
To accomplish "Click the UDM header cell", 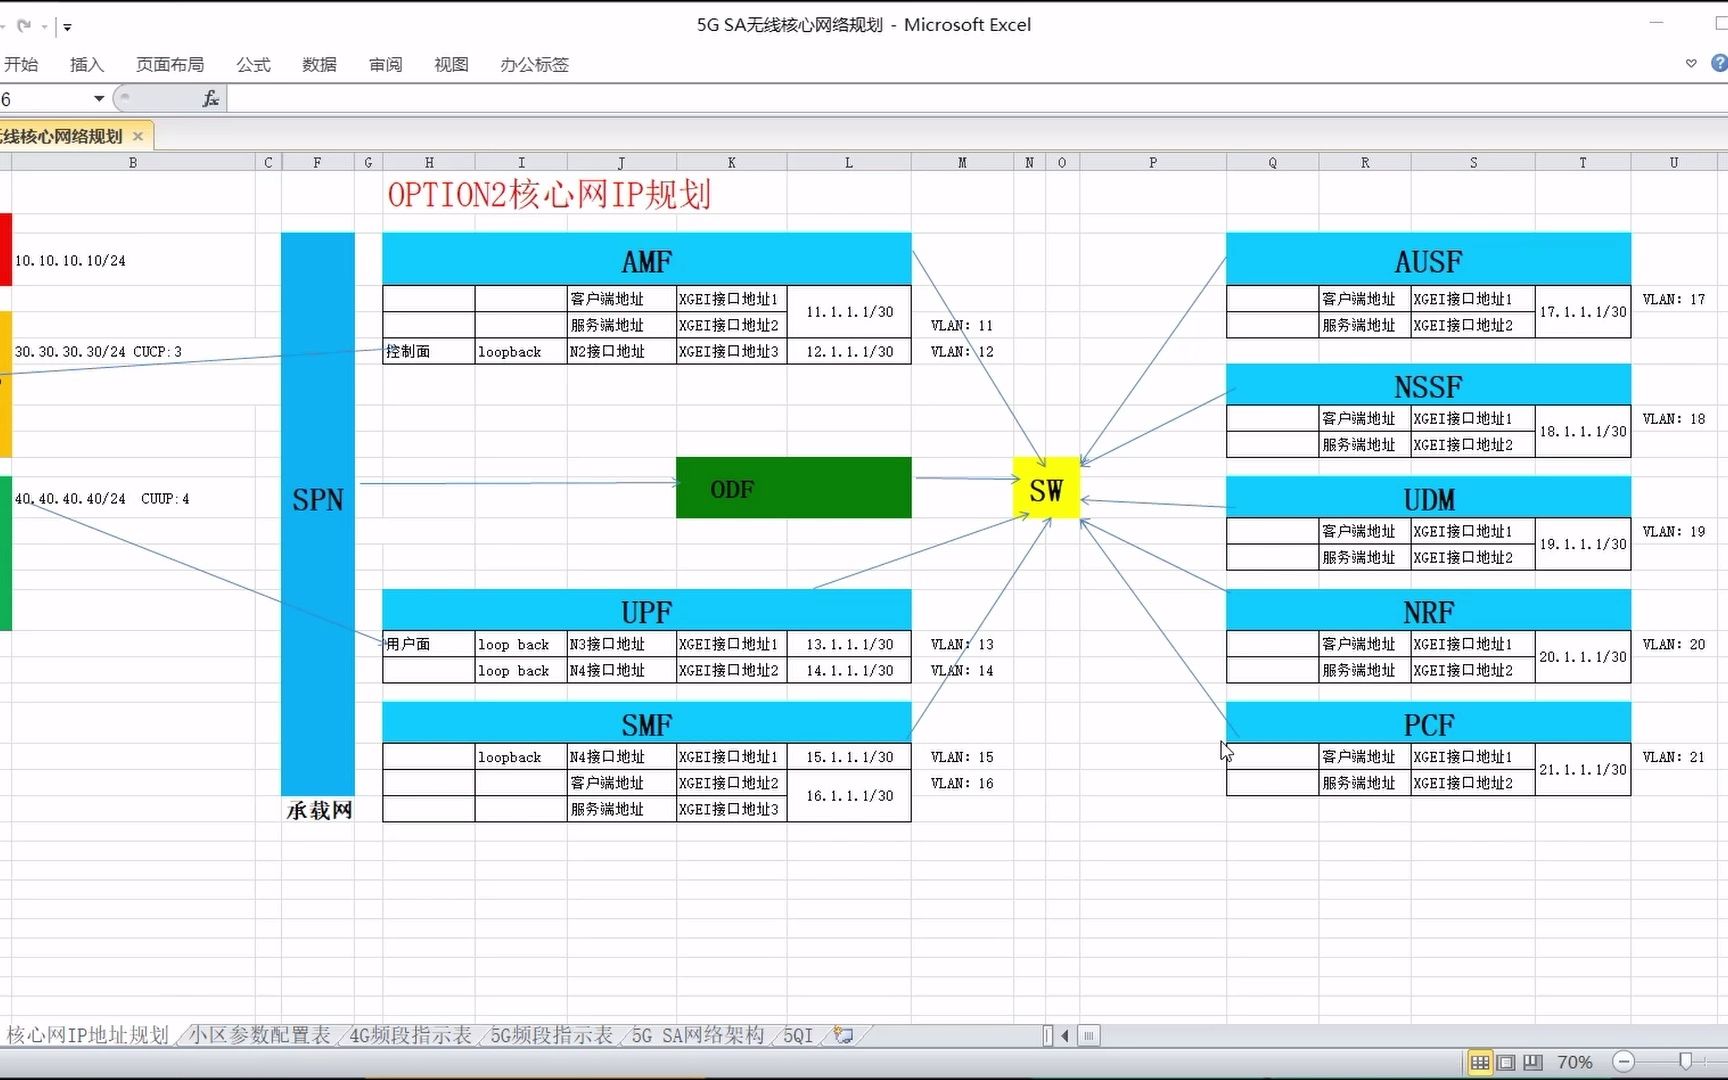I will [1428, 498].
